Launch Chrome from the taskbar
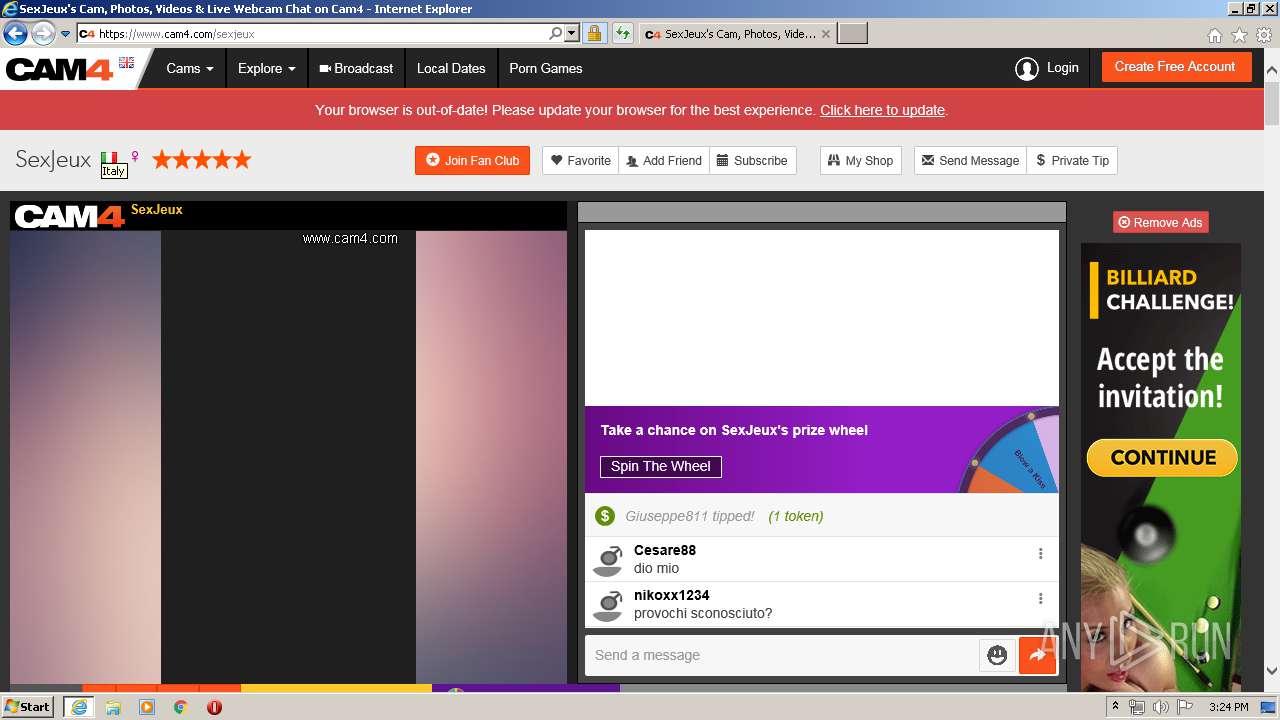This screenshot has width=1280, height=720. point(180,707)
